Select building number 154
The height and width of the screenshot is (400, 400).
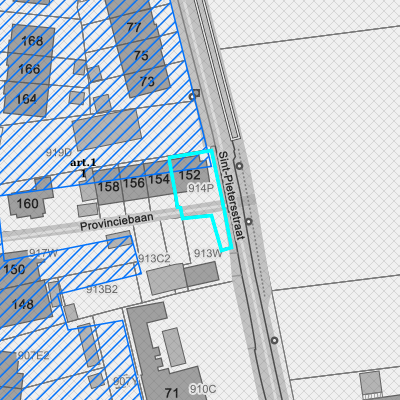coord(159,179)
